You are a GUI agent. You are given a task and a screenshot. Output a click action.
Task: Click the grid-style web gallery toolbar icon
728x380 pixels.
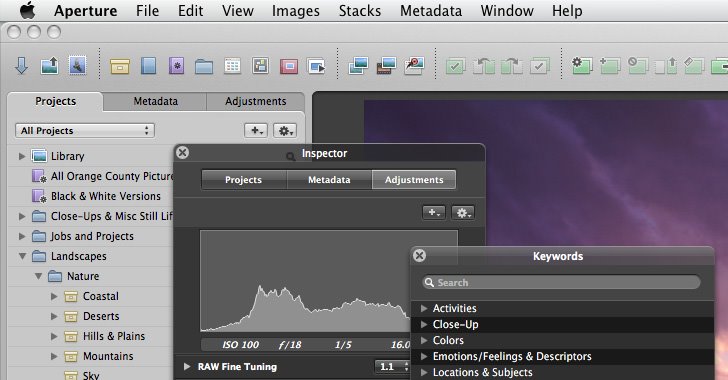(x=232, y=66)
